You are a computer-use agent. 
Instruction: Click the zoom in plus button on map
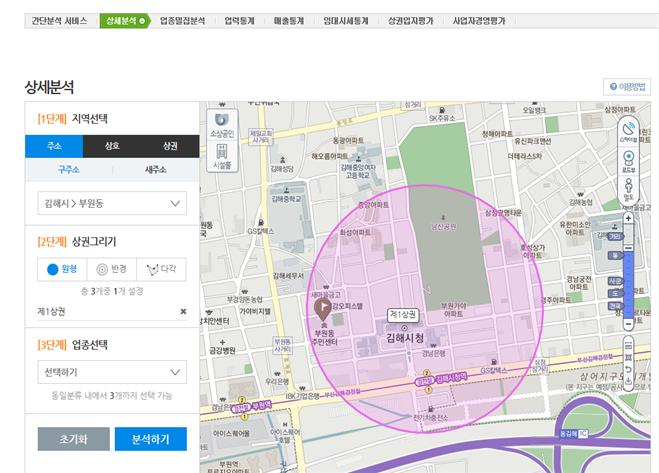628,218
